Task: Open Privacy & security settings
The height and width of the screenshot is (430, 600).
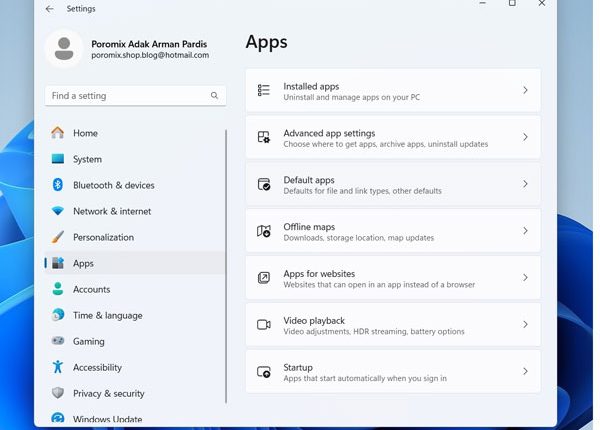Action: 134,393
